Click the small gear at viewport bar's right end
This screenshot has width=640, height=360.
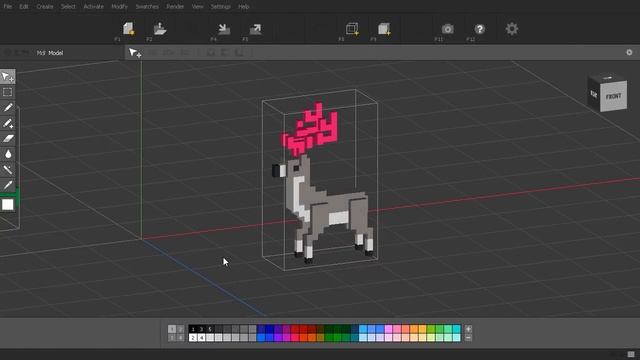[x=629, y=52]
